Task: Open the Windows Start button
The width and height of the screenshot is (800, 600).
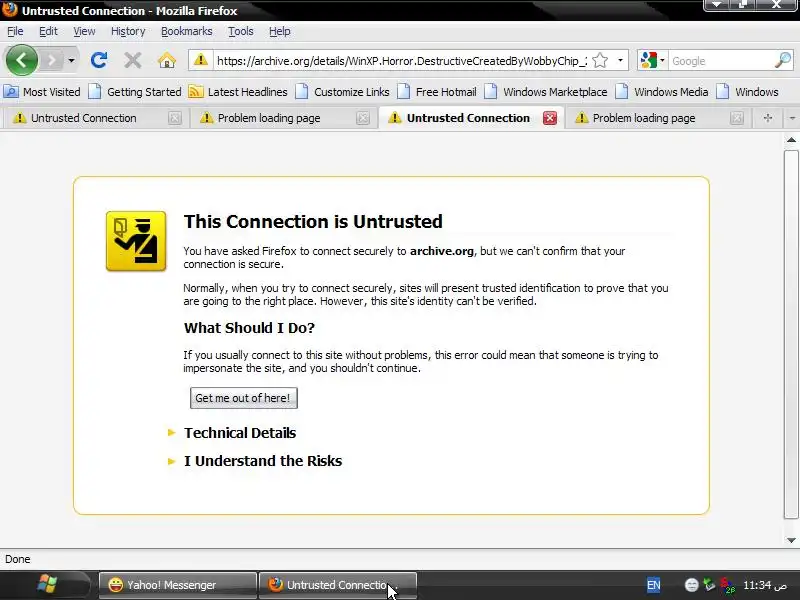Action: (x=47, y=585)
